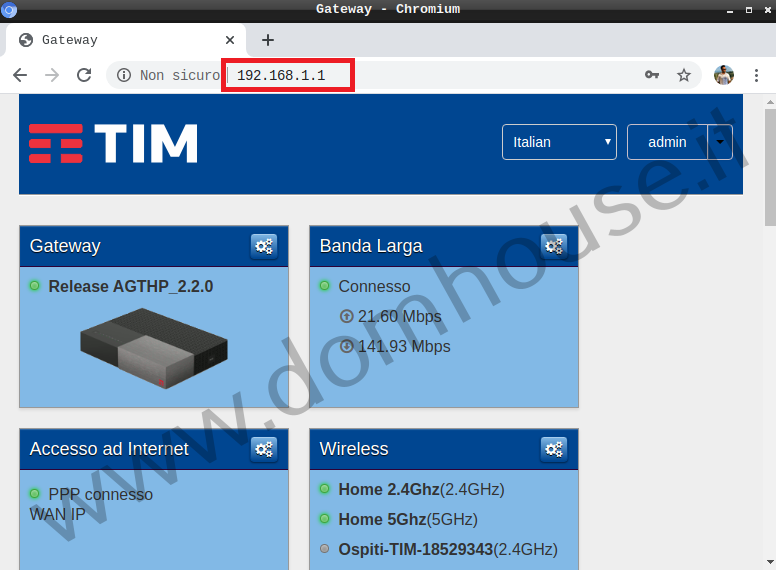The height and width of the screenshot is (570, 776).
Task: Click green status dot beside Connesso
Action: pyautogui.click(x=325, y=285)
